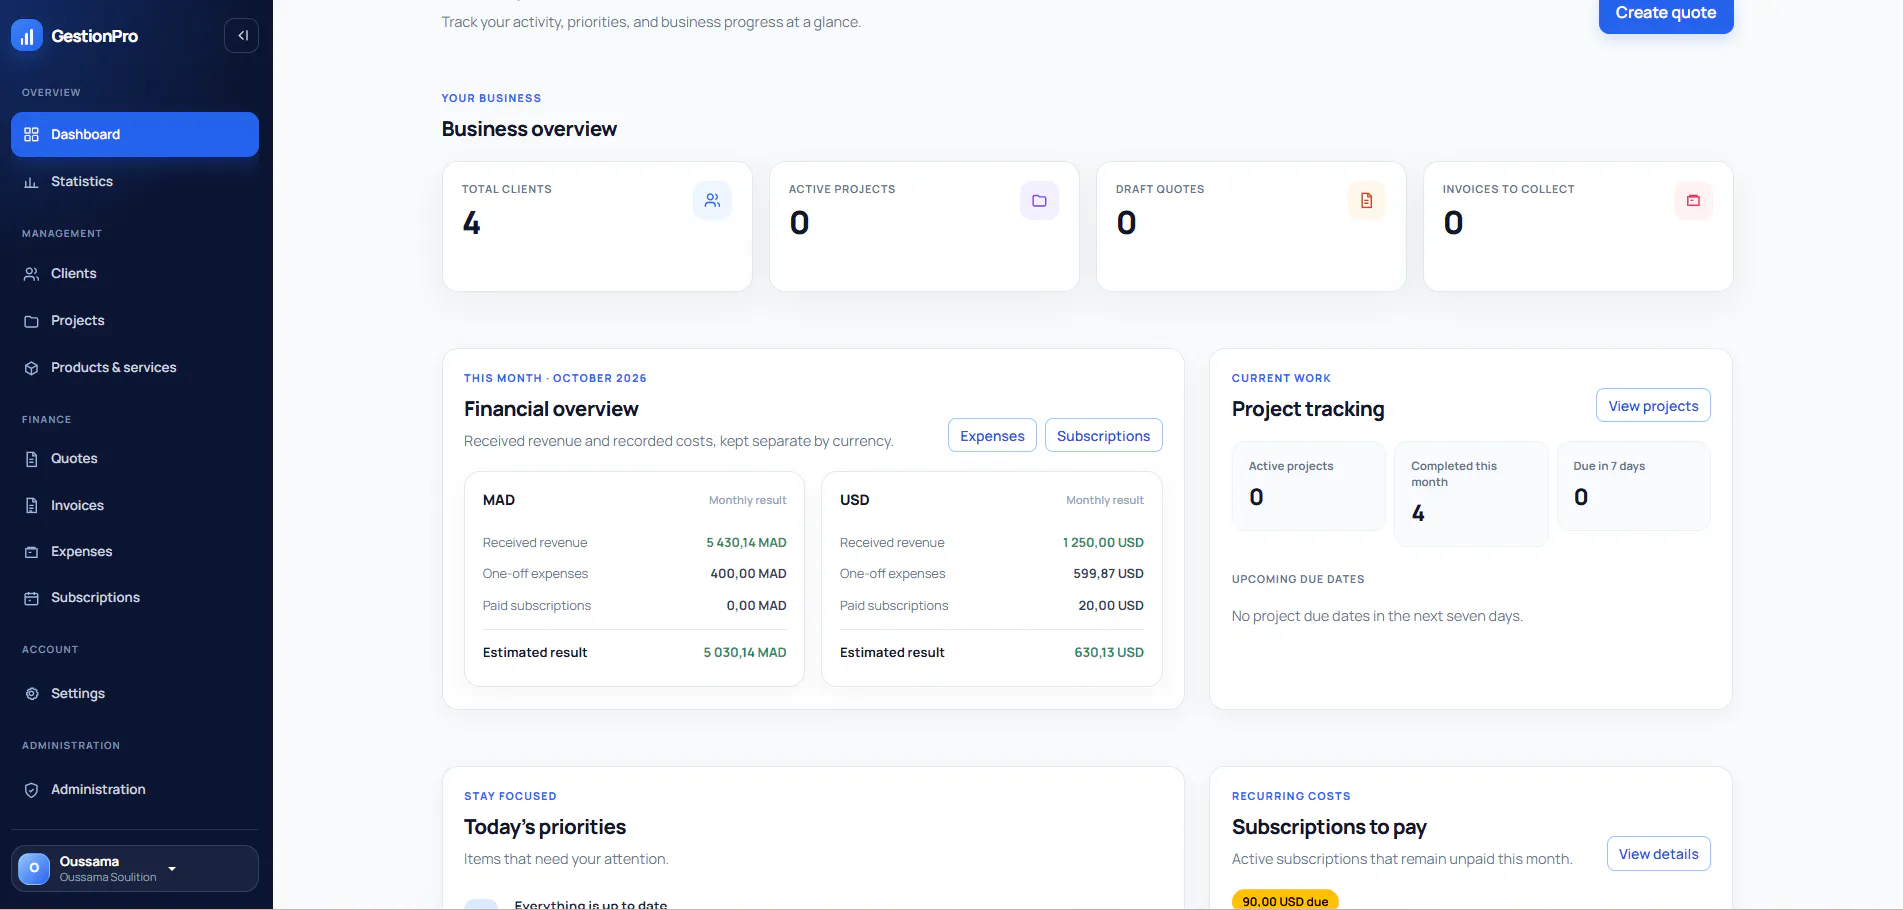Click the Invoices document icon in sidebar
This screenshot has height=910, width=1903.
31,506
